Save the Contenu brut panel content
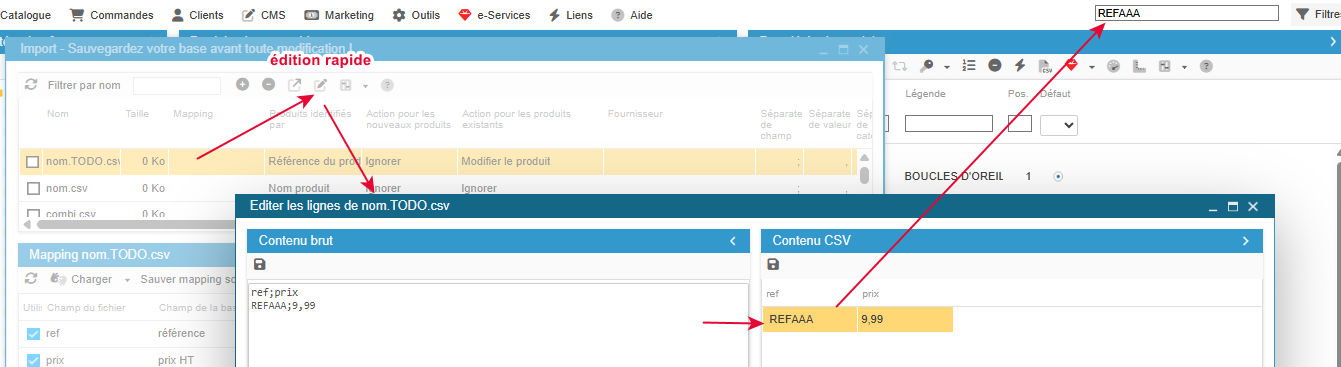This screenshot has height=367, width=1341. [260, 264]
